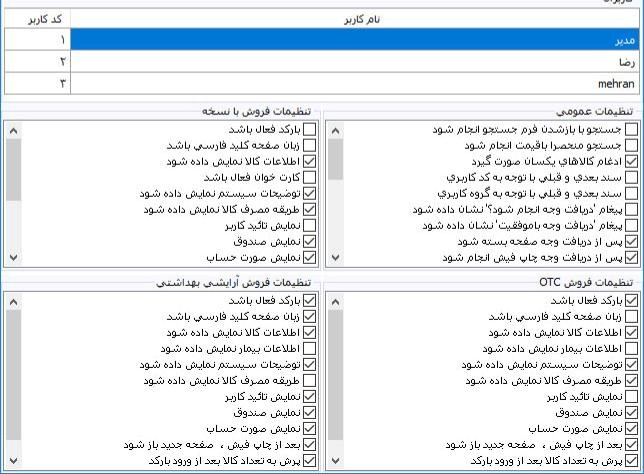Uncheck 'نمایش صورت حساب' in فروش با نسخه
The image size is (644, 474).
coord(309,258)
